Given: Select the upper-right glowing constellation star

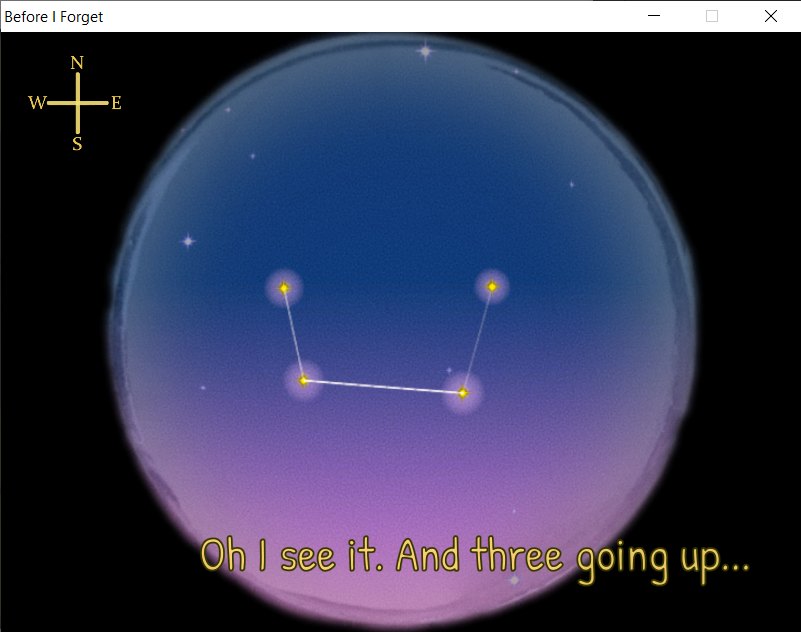Looking at the screenshot, I should 492,287.
